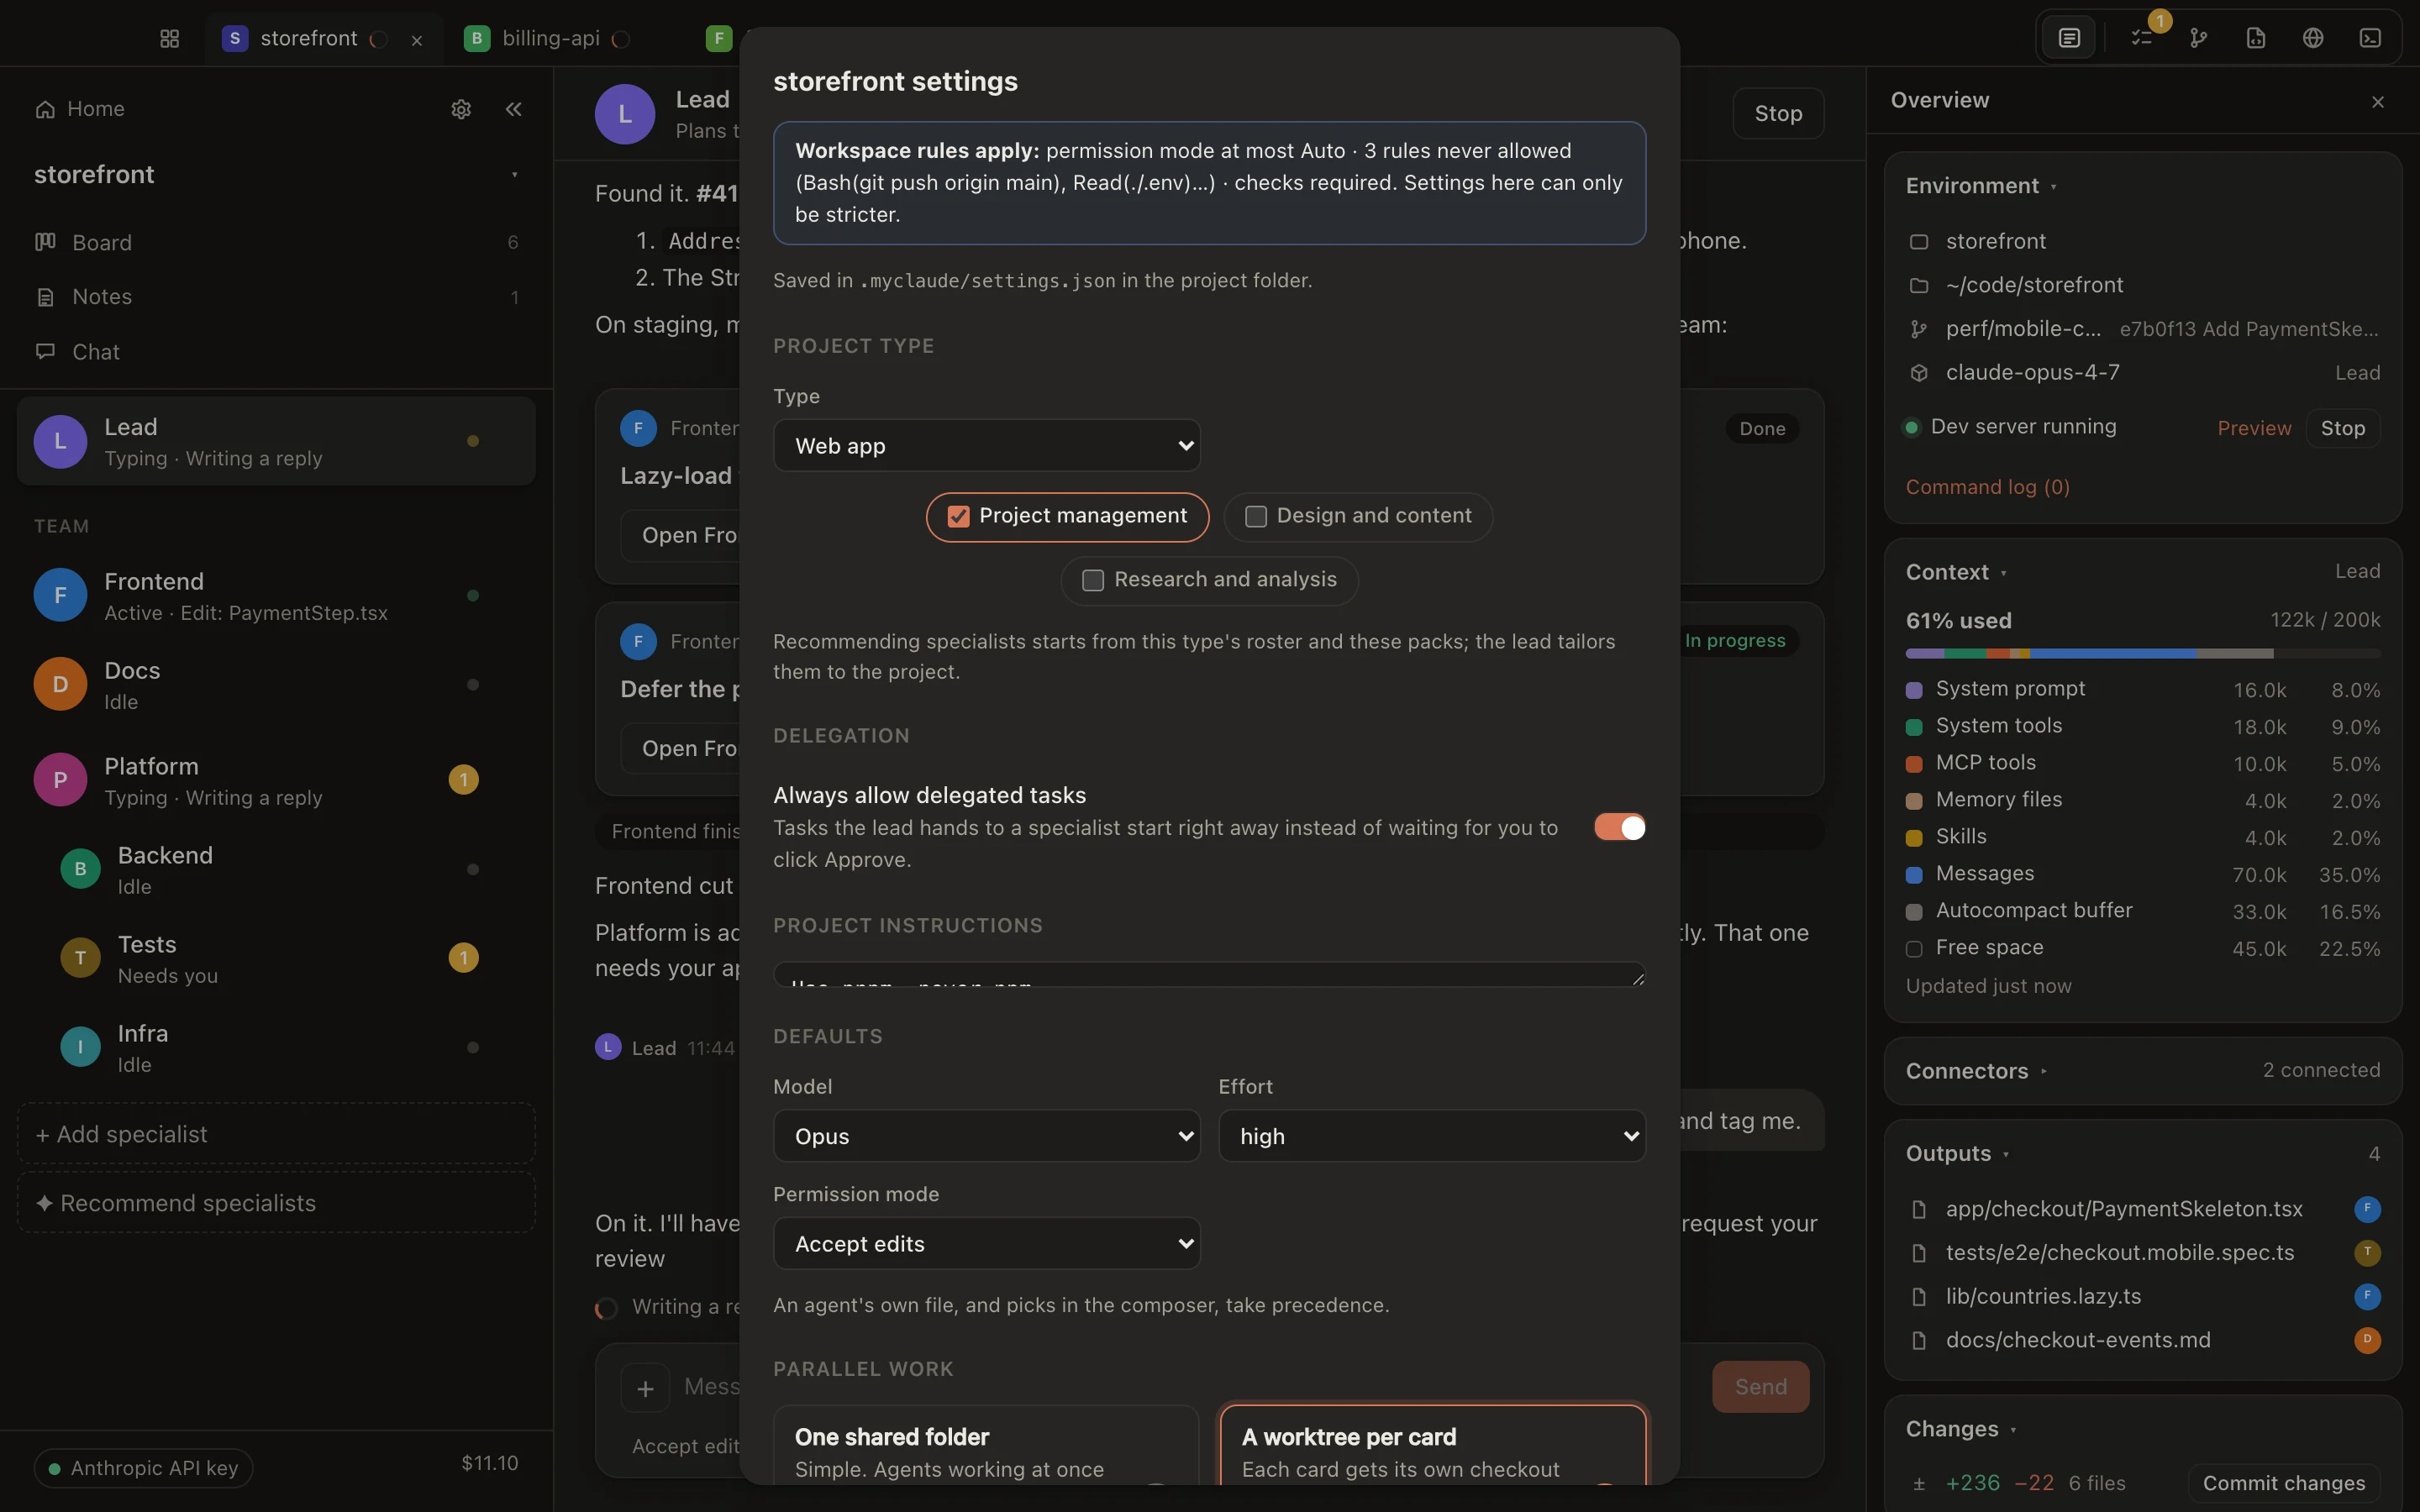Open the project Type dropdown

pyautogui.click(x=986, y=446)
